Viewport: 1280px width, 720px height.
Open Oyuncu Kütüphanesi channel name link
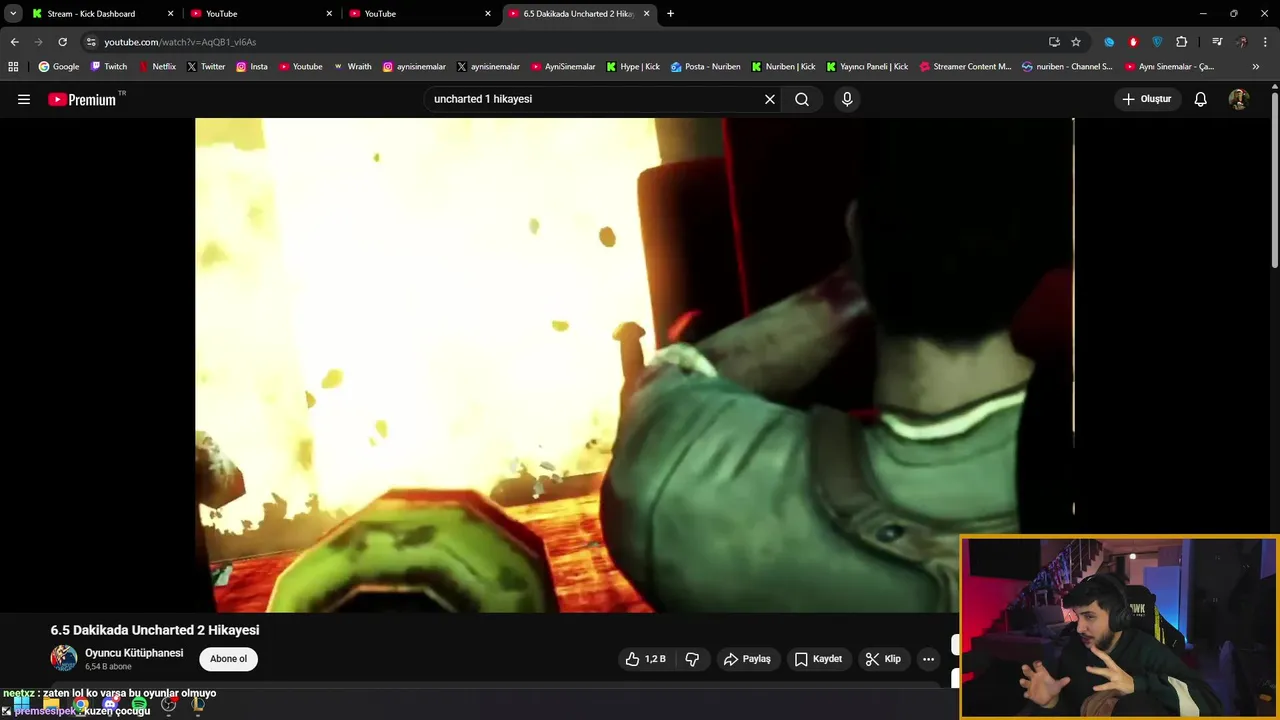click(x=134, y=653)
